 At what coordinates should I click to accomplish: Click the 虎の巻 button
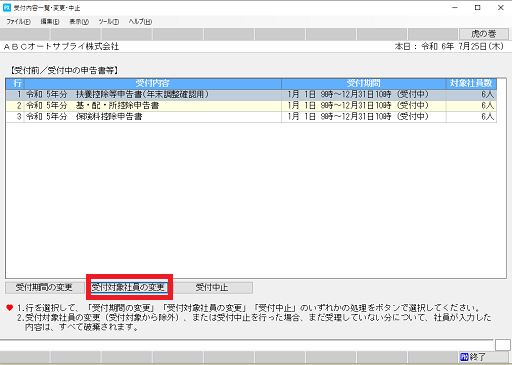[x=484, y=34]
